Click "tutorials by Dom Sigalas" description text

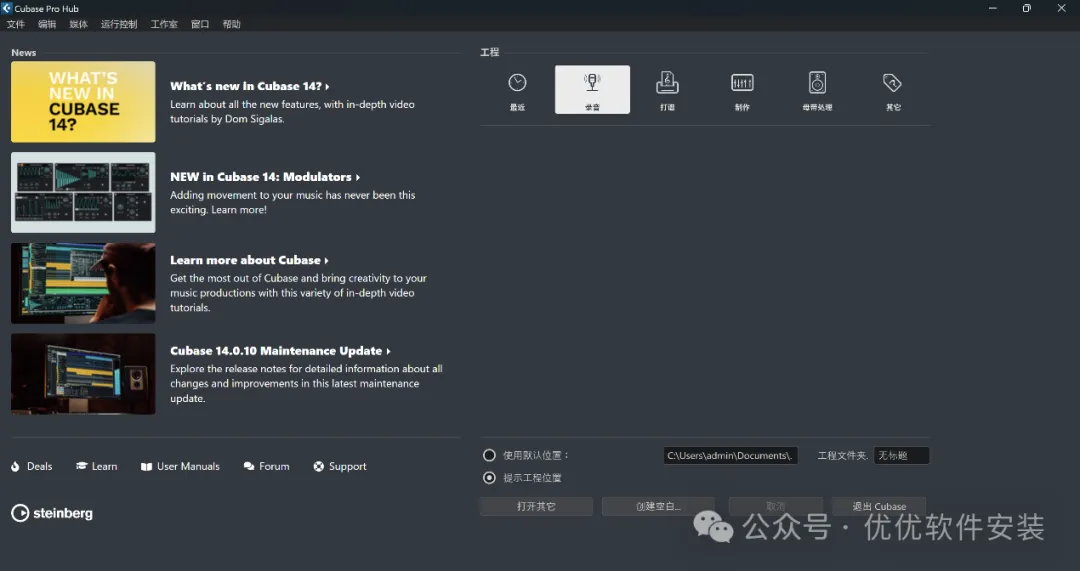coord(227,119)
